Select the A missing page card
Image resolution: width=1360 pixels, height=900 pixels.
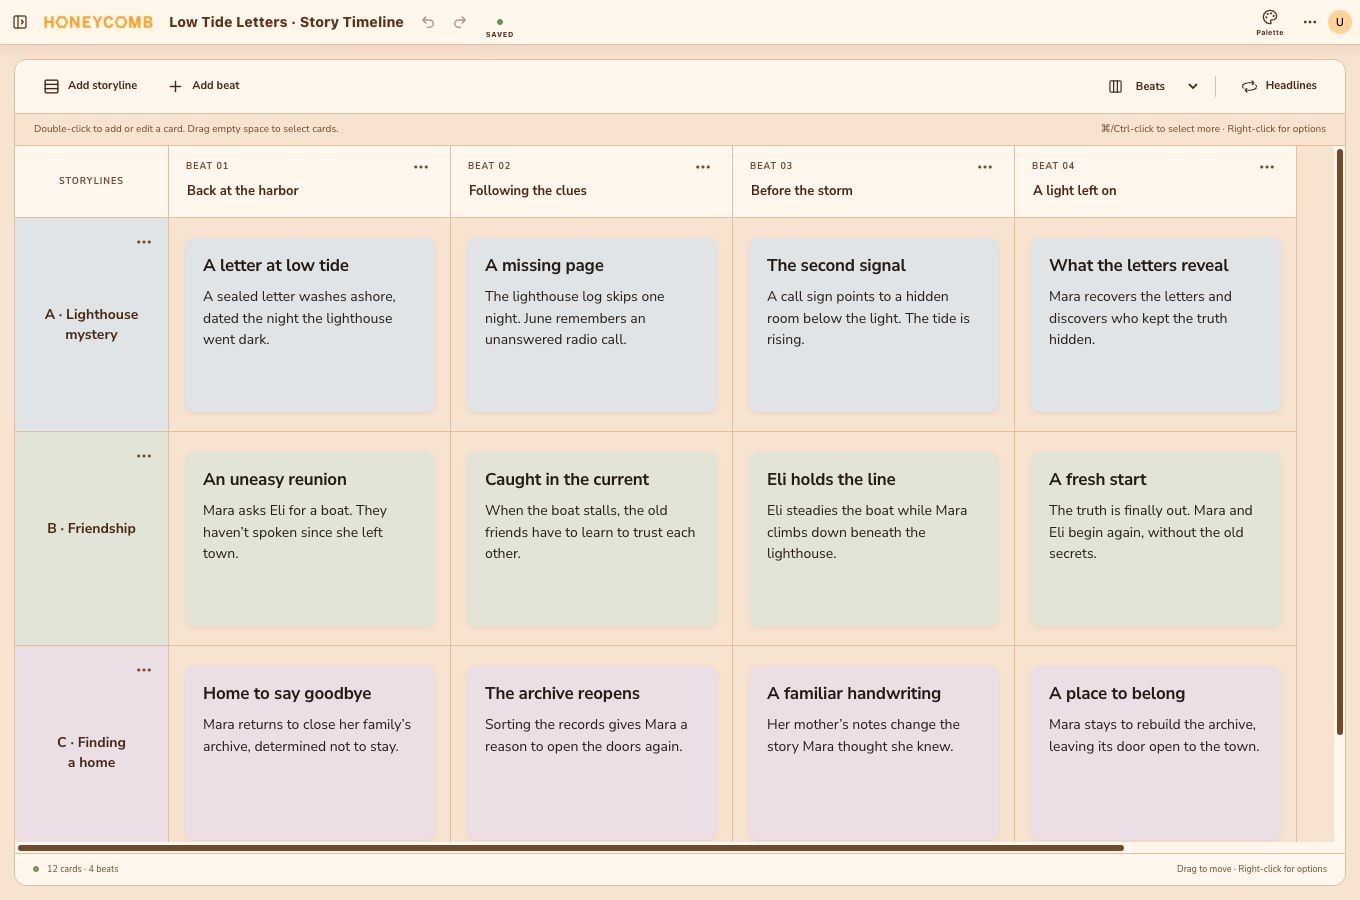[592, 325]
